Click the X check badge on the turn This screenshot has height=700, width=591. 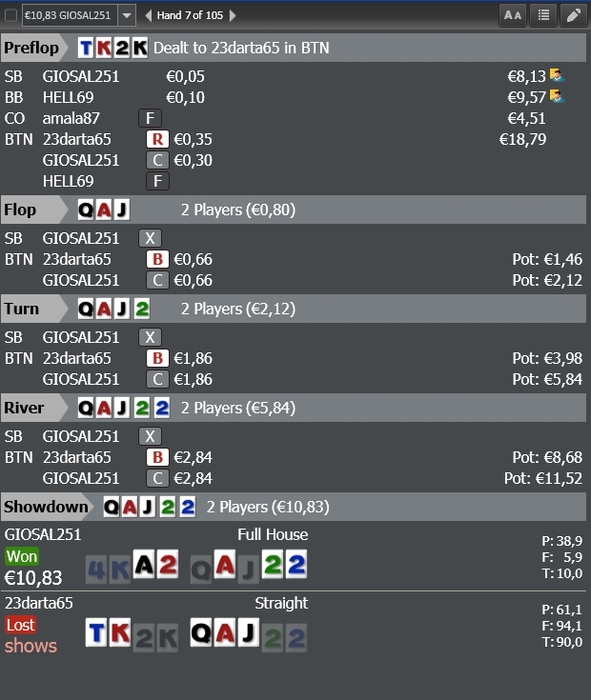pos(150,338)
